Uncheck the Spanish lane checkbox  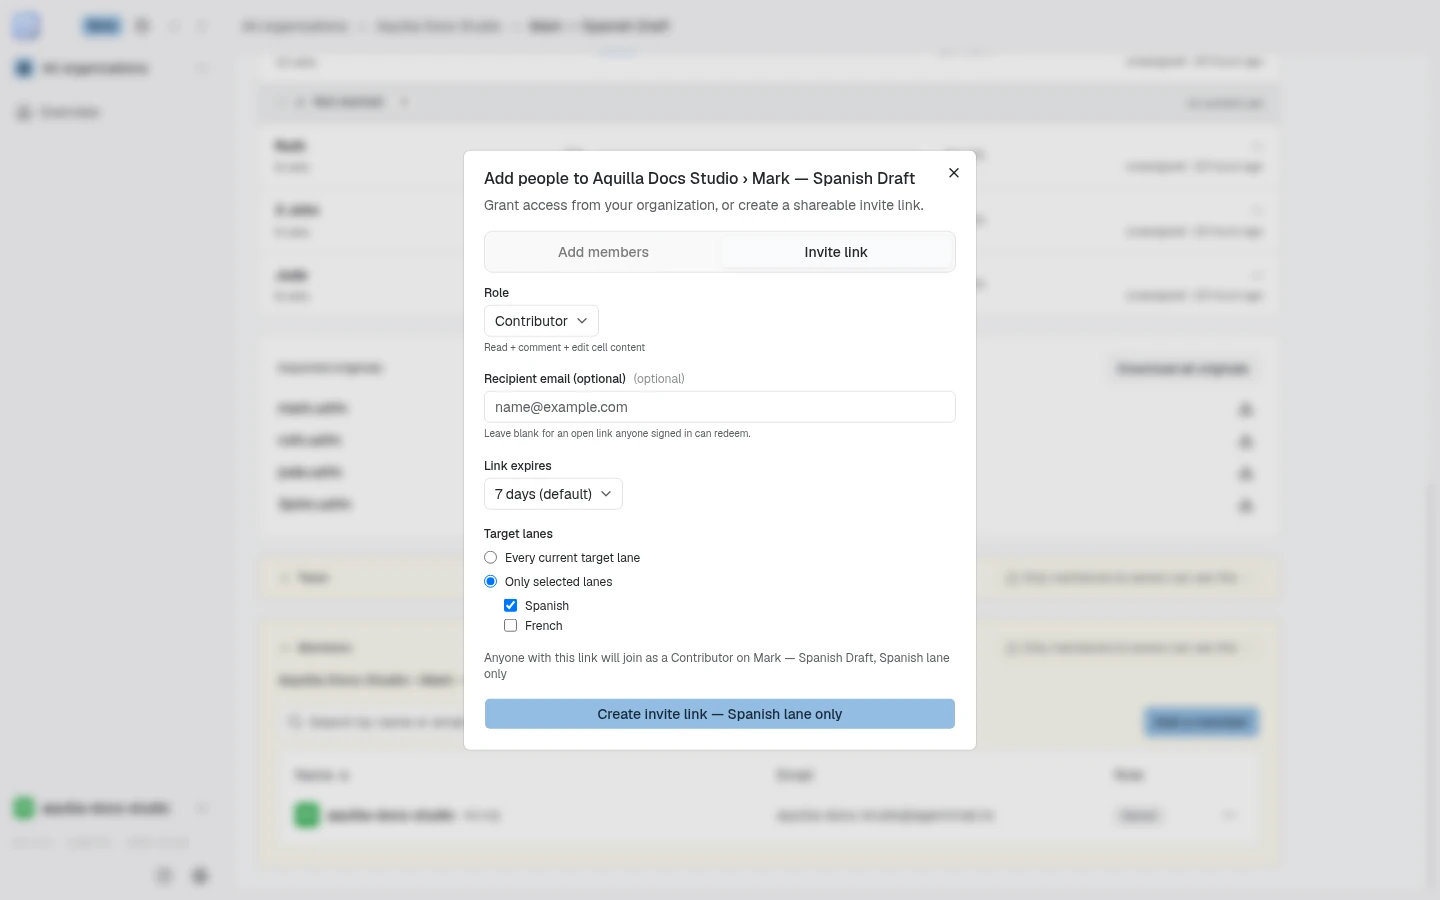[511, 606]
